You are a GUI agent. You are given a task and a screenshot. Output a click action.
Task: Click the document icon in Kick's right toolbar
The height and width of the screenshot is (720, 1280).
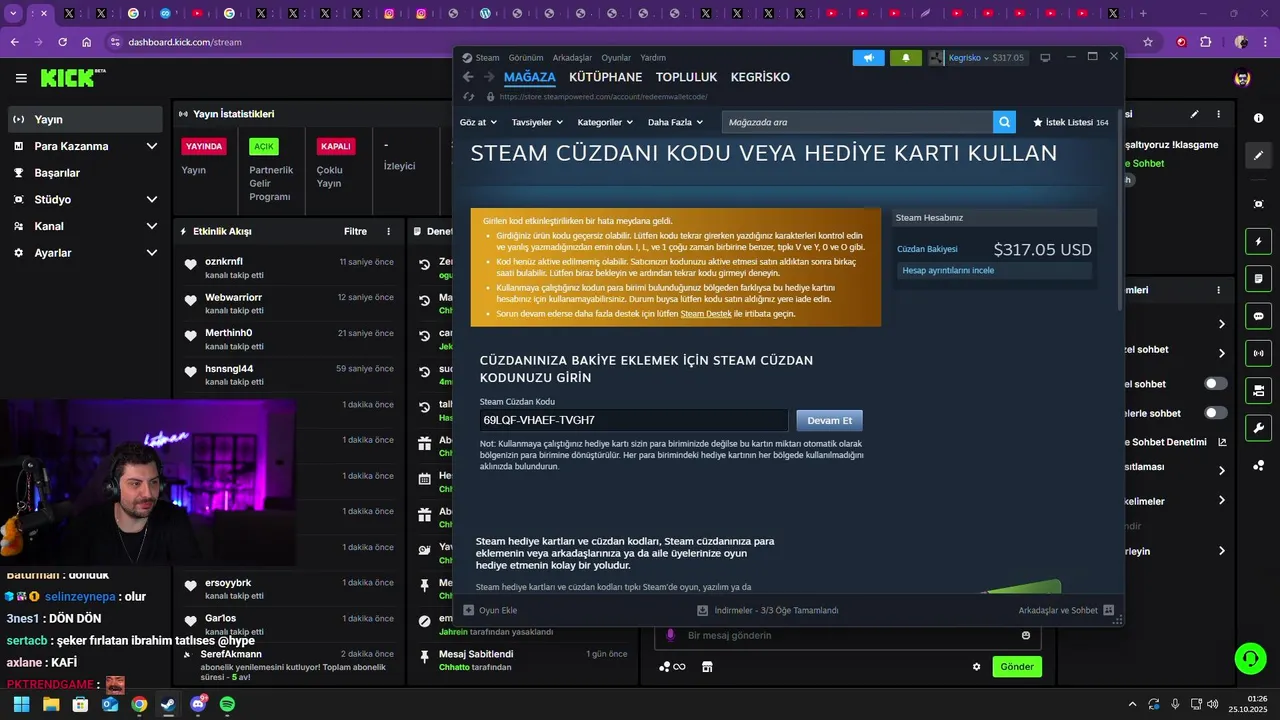tap(1258, 278)
